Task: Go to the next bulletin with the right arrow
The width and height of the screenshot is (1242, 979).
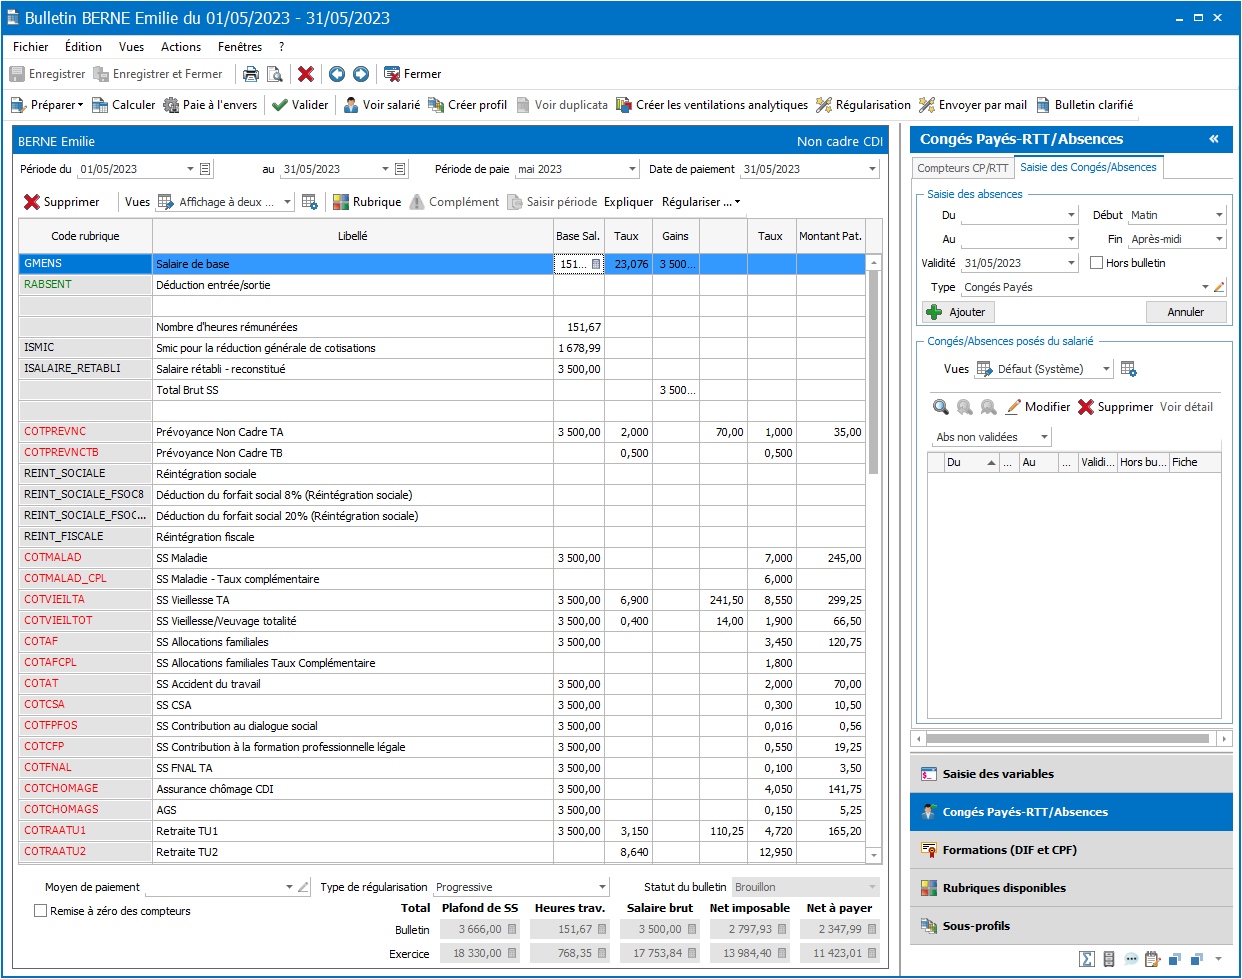Action: click(x=361, y=74)
